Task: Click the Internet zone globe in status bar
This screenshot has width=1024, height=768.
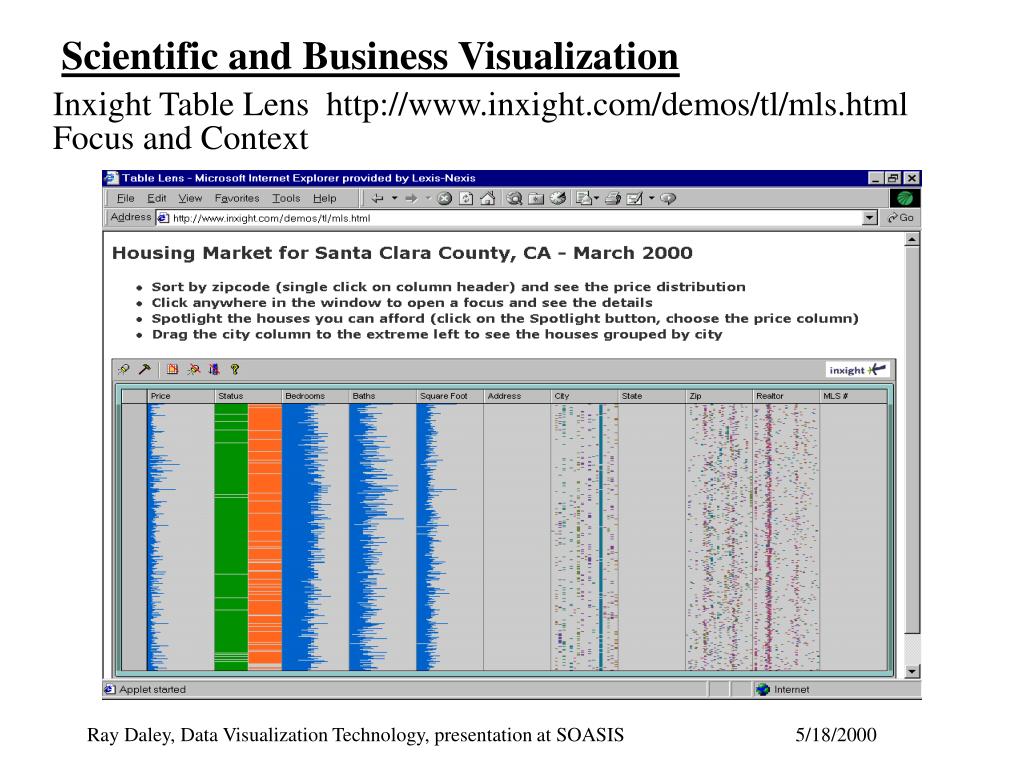Action: click(x=763, y=690)
